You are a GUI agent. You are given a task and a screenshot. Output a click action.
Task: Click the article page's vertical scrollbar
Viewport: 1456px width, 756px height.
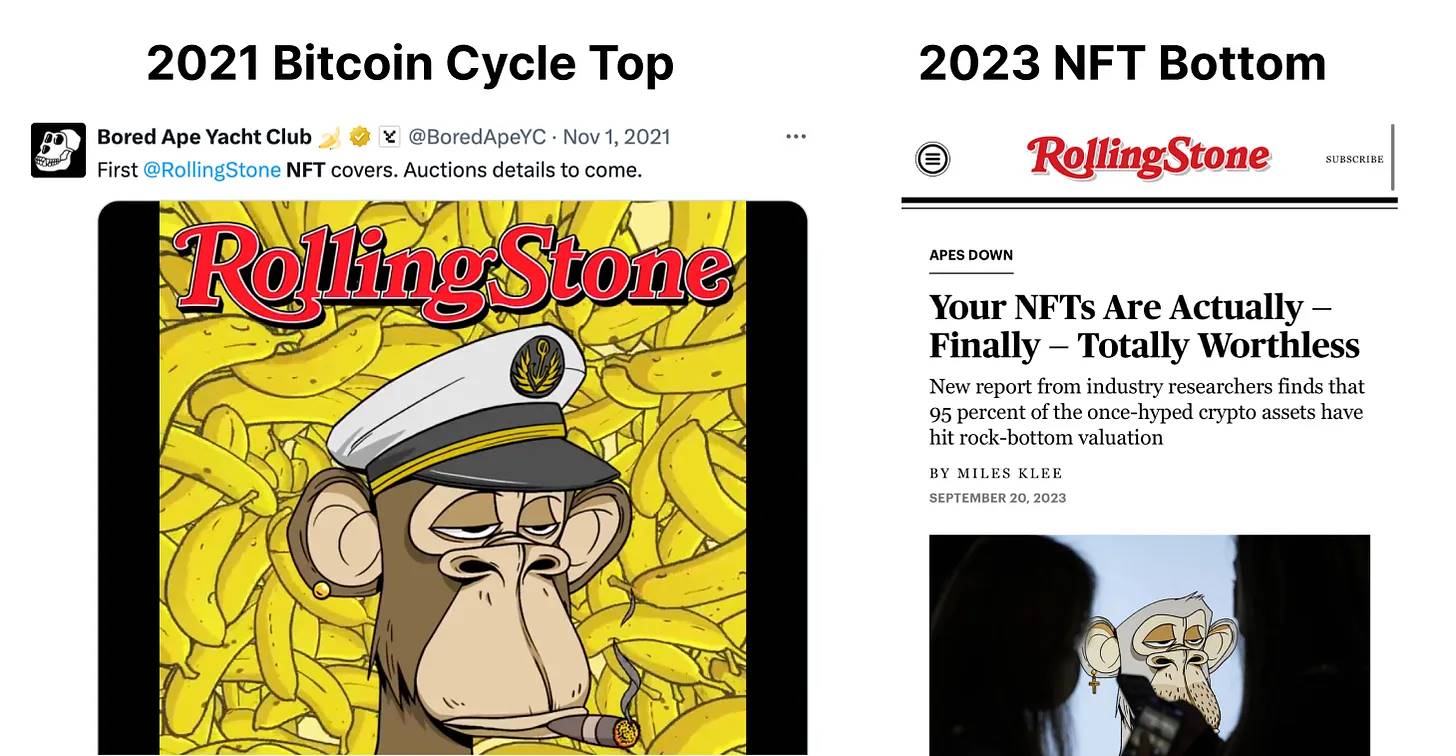point(1392,157)
